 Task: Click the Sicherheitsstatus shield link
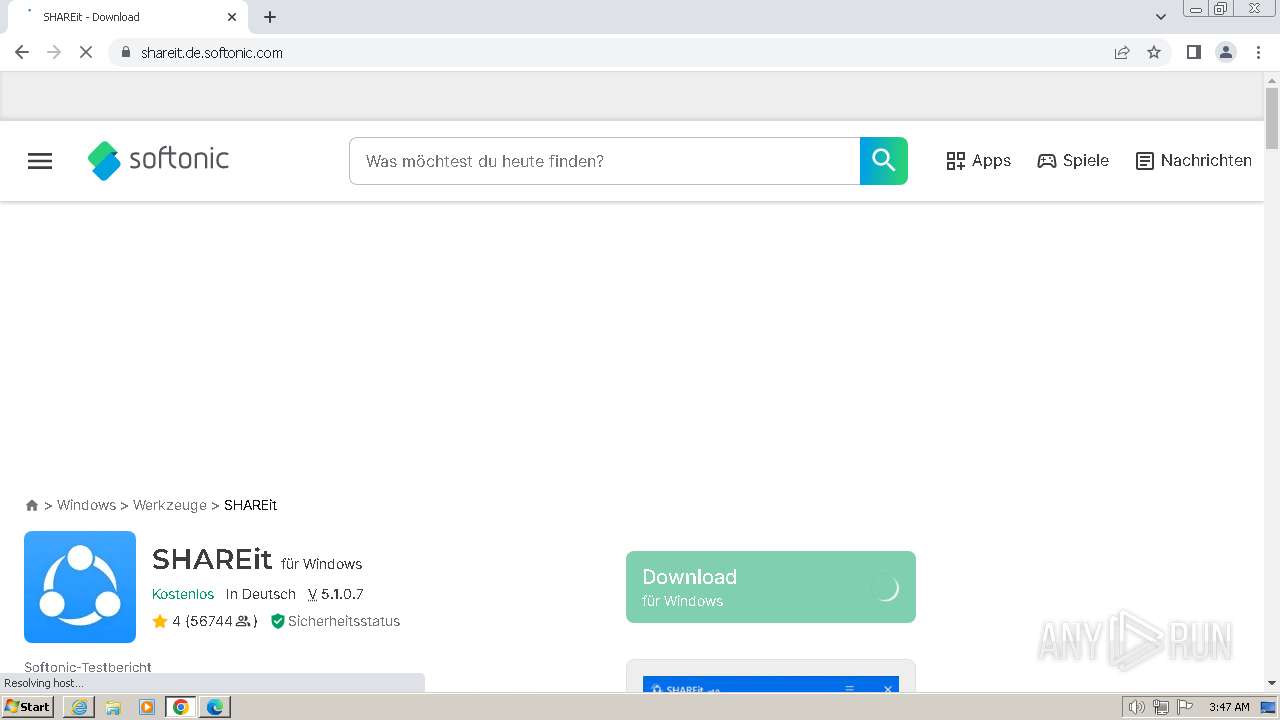335,621
